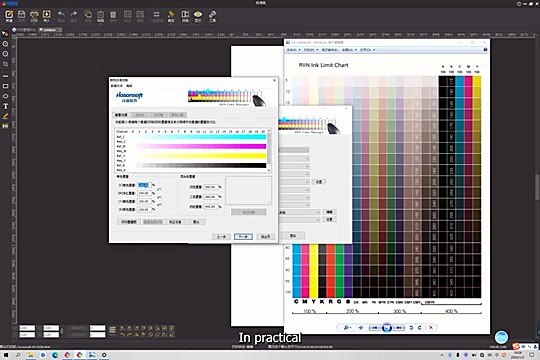540x360 pixels.
Task: Open File Explorer from the taskbar
Action: click(x=30, y=355)
